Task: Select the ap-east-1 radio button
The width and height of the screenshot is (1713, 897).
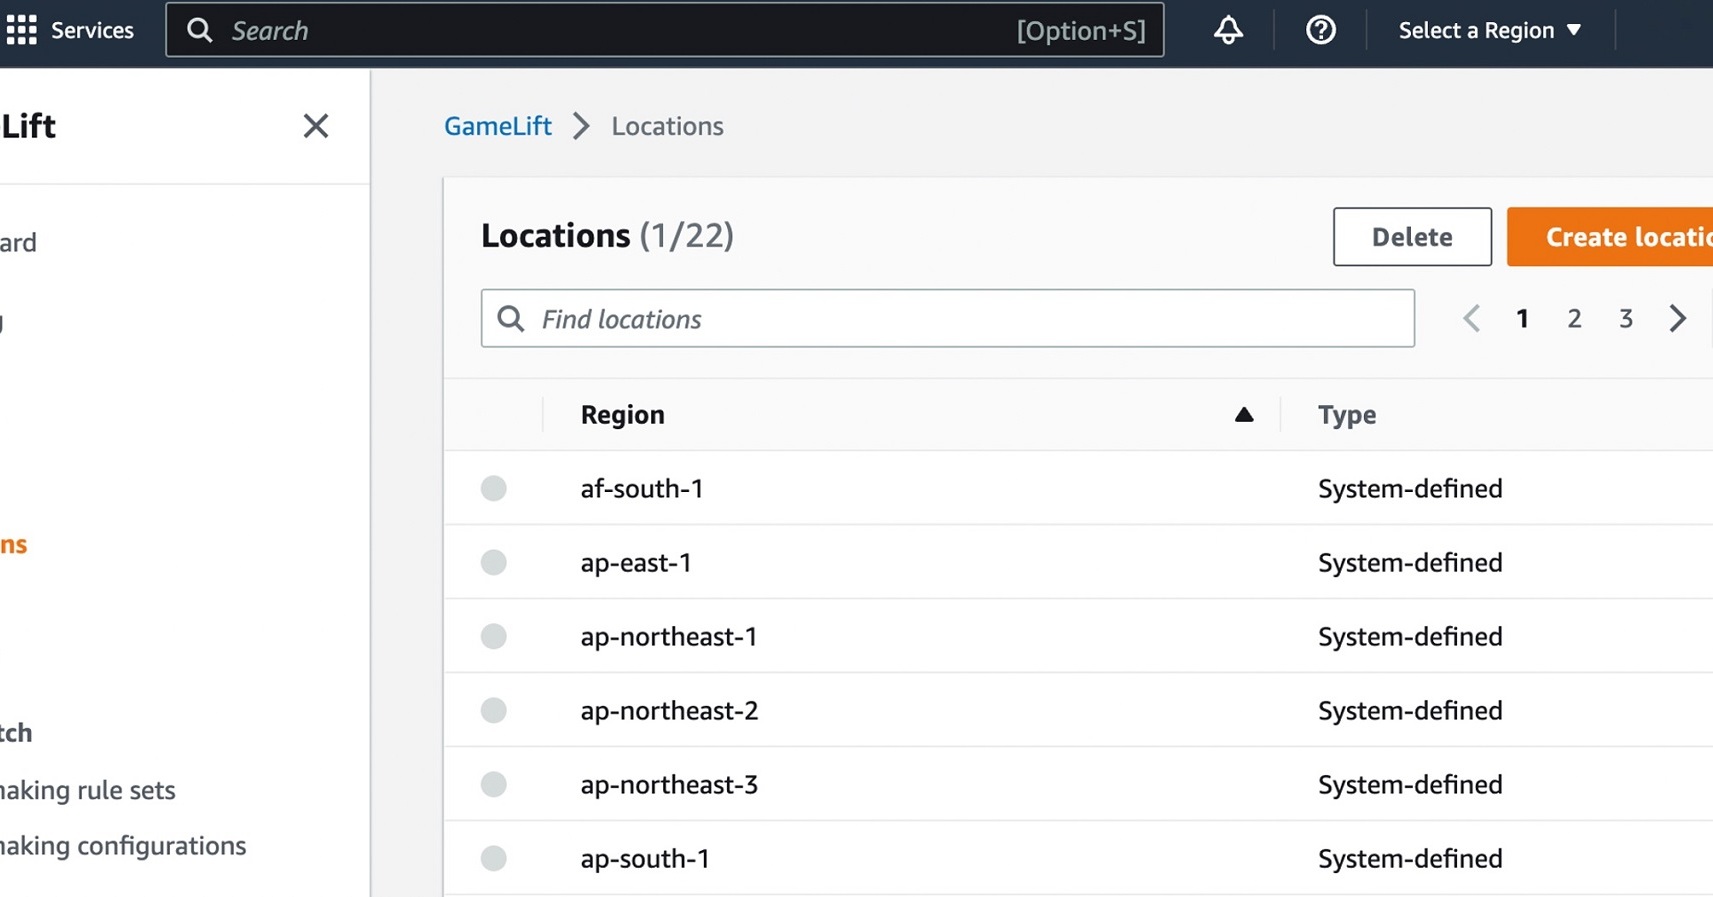Action: 494,562
